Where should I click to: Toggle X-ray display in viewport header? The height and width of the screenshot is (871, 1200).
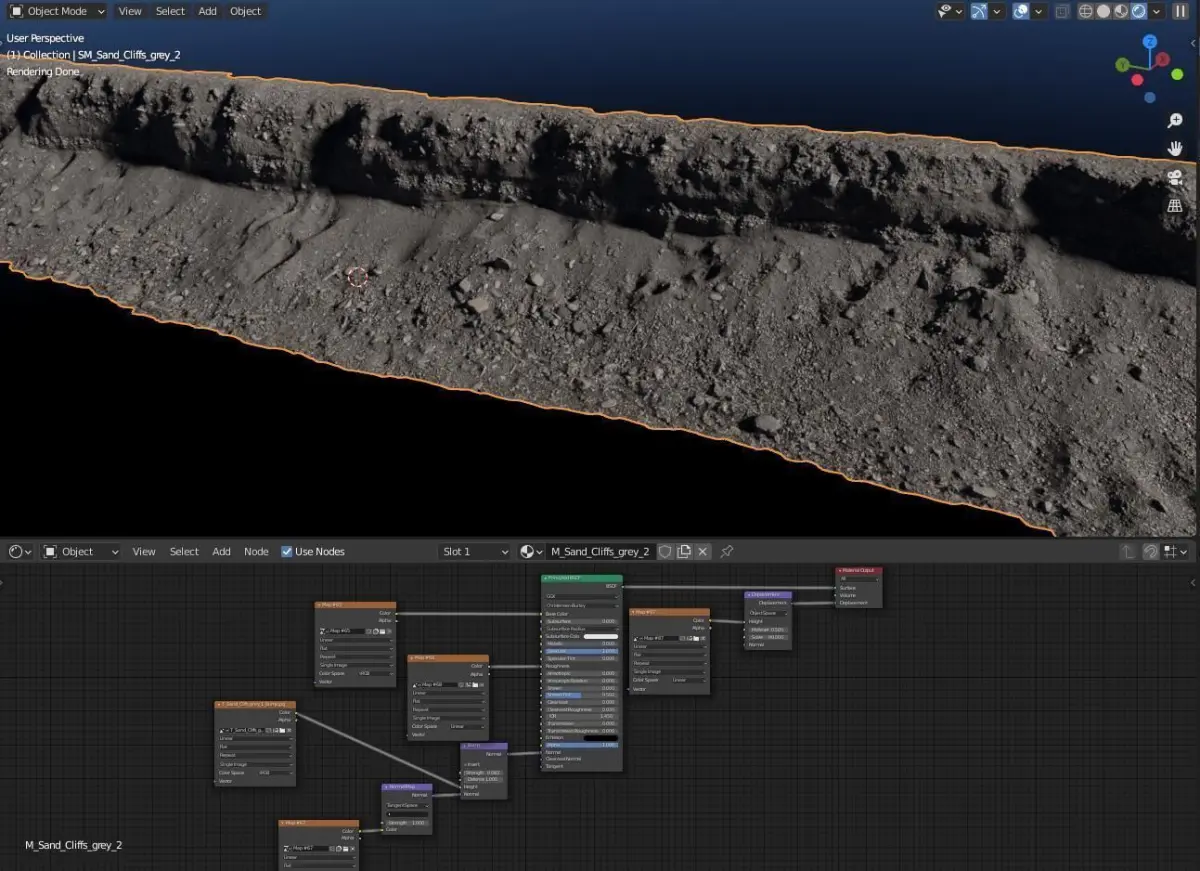coord(1062,11)
